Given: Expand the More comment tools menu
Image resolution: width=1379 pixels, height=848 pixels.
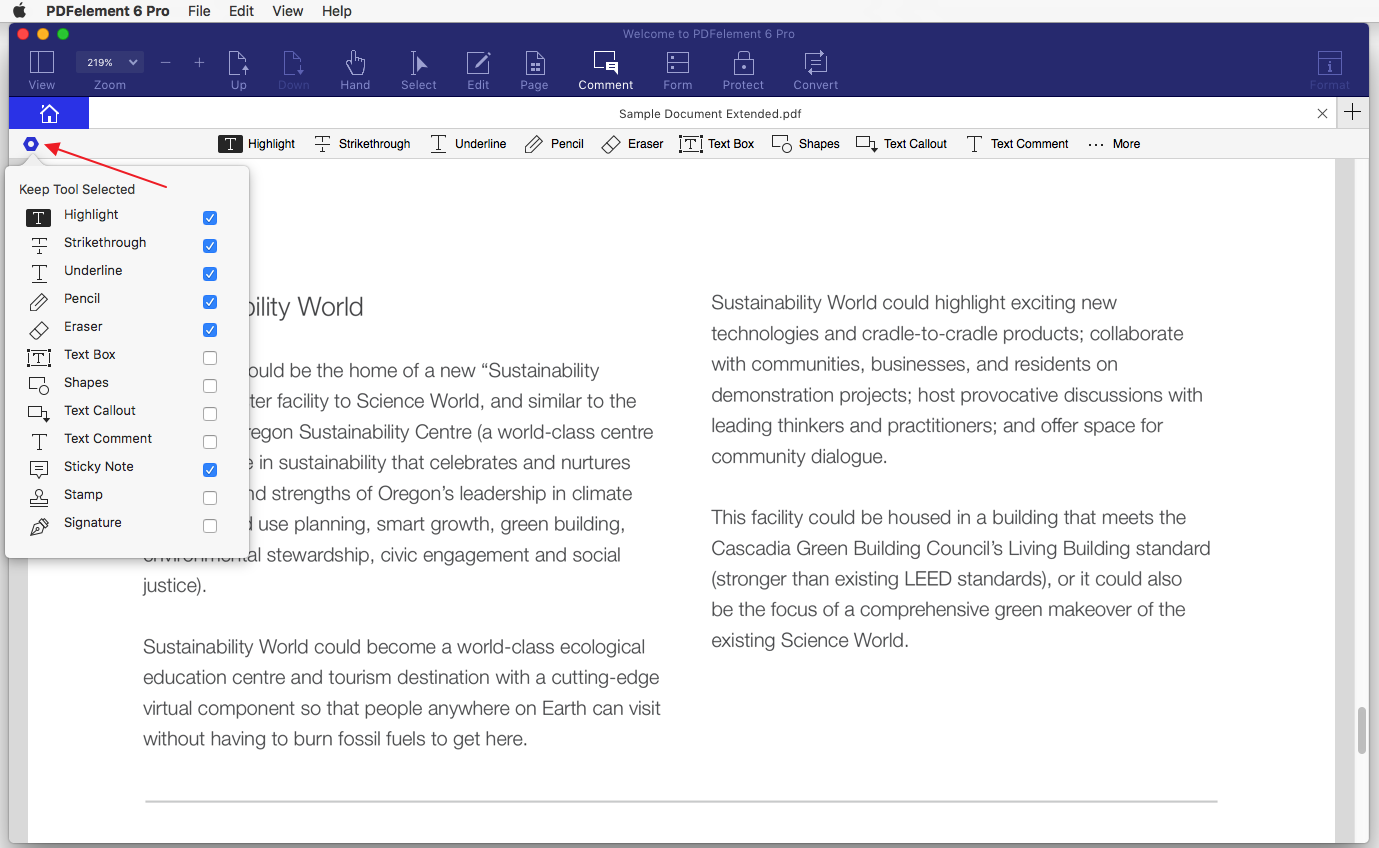Looking at the screenshot, I should click(1114, 144).
